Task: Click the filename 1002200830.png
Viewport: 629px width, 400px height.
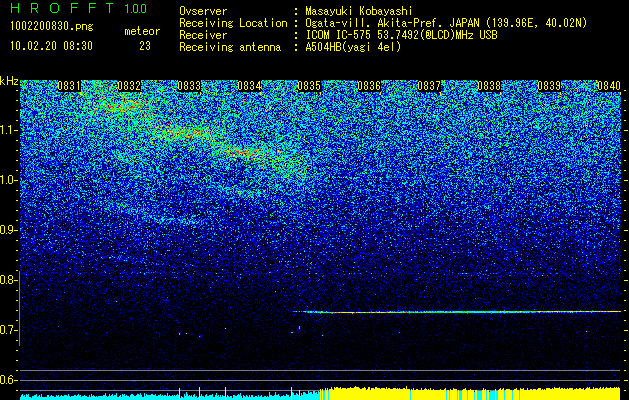Action: click(51, 27)
